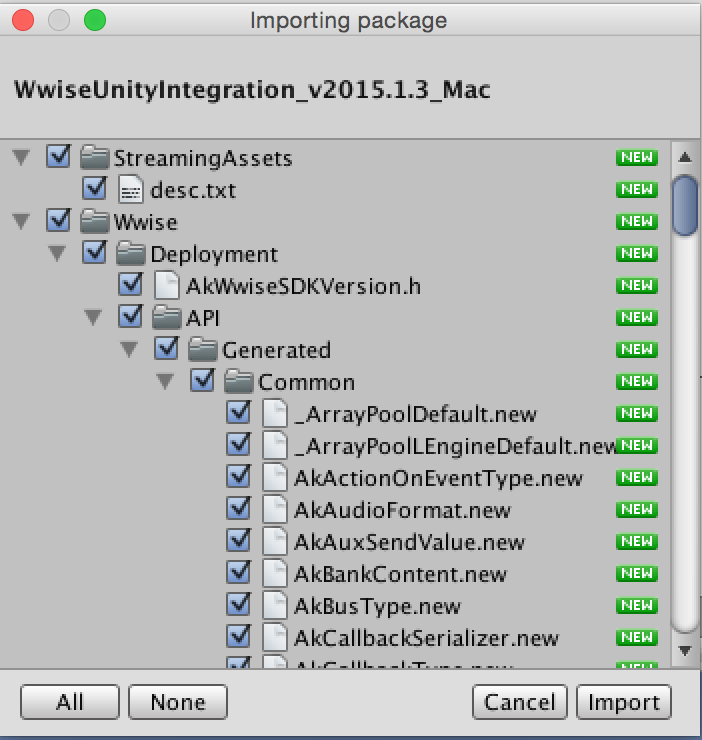Close the Importing package window
Screen dimensions: 702x740
pos(23,20)
